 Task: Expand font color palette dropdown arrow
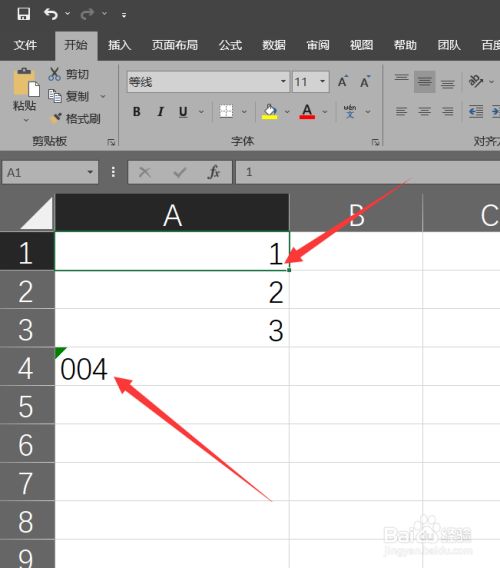tap(325, 112)
